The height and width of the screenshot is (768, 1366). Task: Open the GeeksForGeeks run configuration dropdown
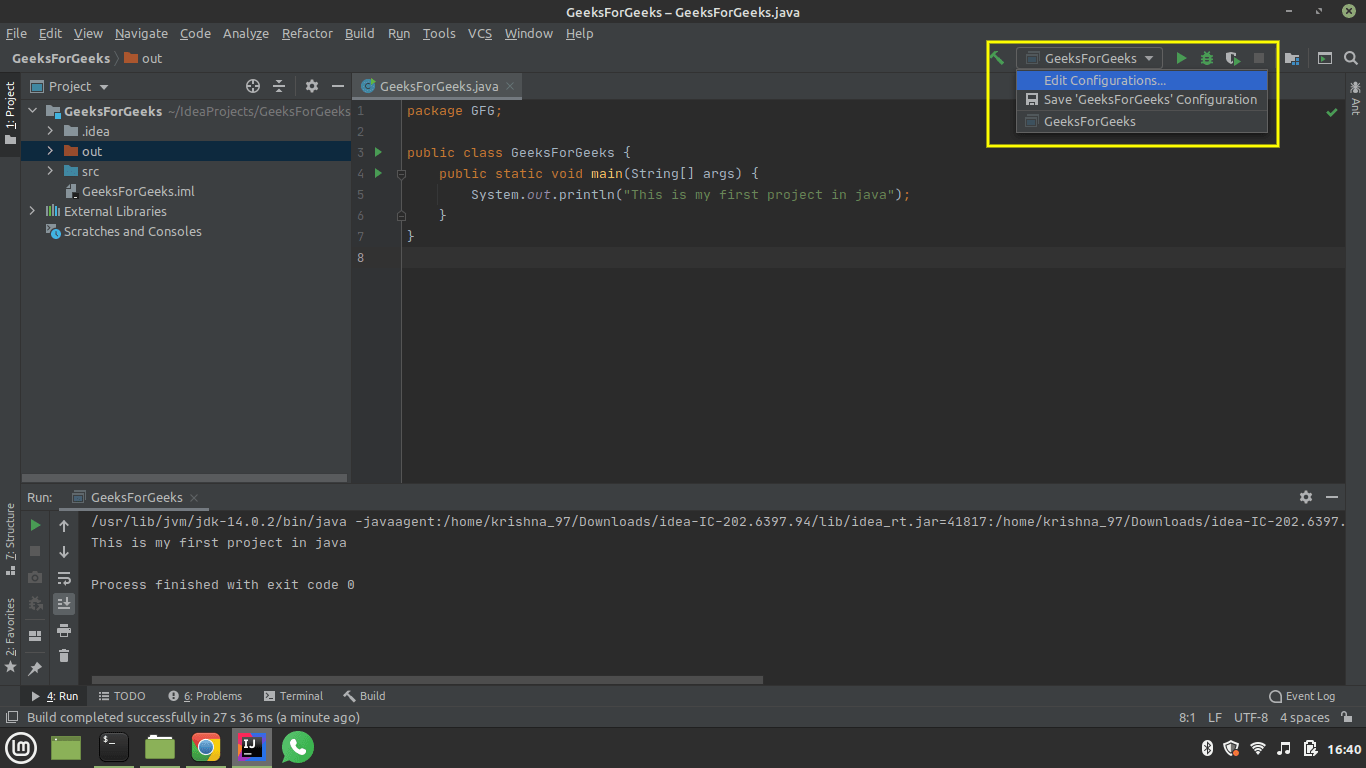(1090, 59)
